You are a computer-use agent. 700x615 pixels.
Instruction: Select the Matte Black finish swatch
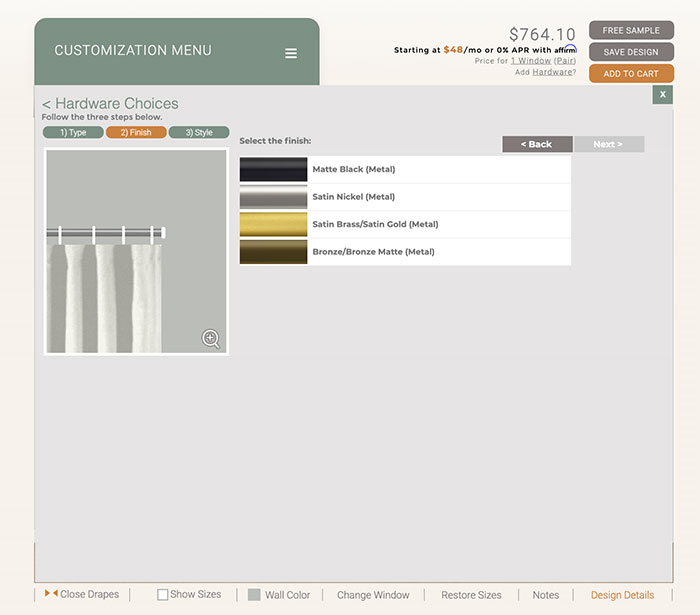(x=273, y=170)
